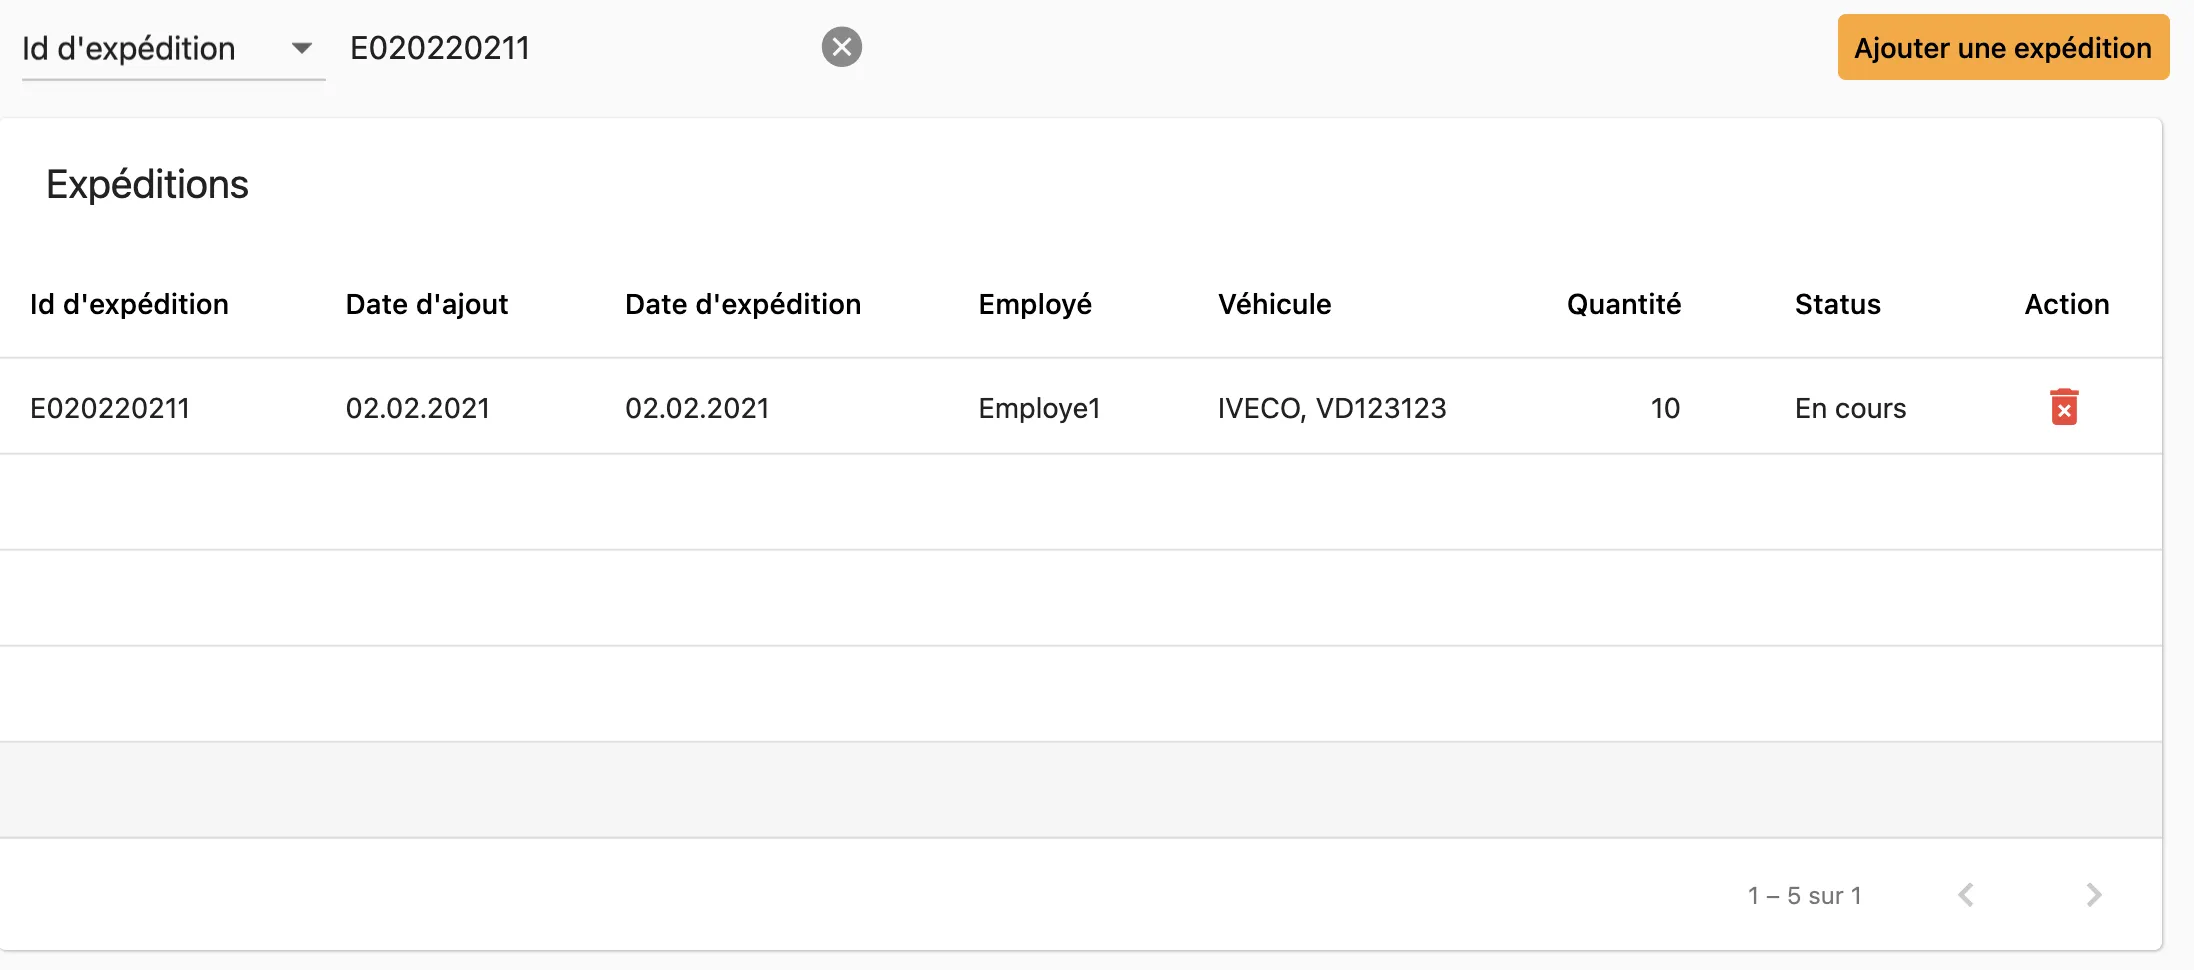This screenshot has width=2194, height=970.
Task: Go to previous page of shipments
Action: 1966,895
